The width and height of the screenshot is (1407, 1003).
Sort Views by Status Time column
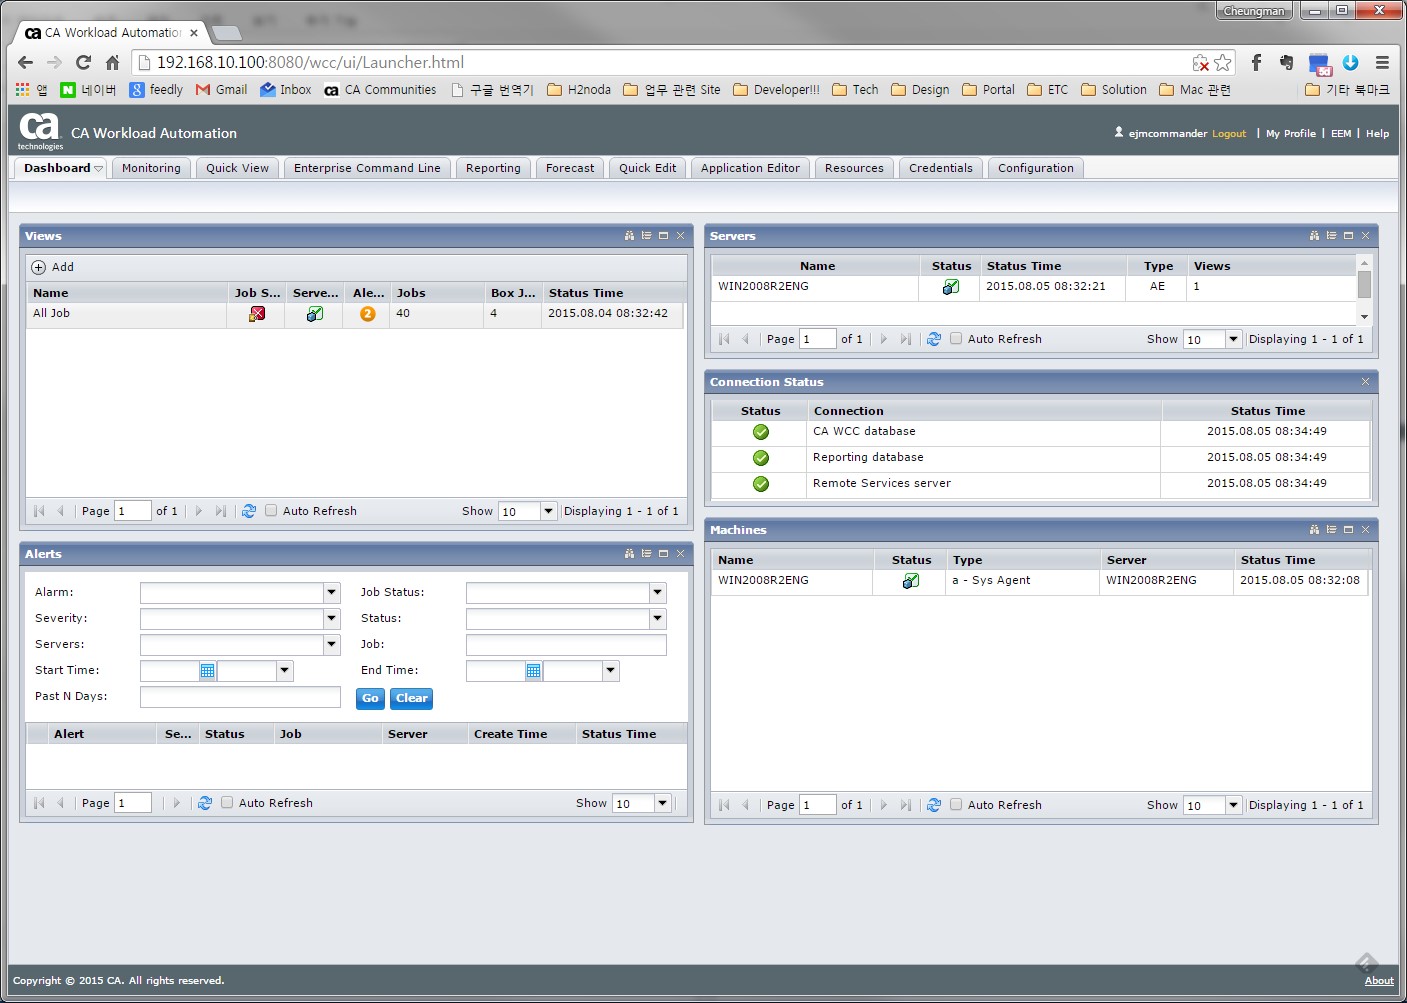click(x=585, y=293)
